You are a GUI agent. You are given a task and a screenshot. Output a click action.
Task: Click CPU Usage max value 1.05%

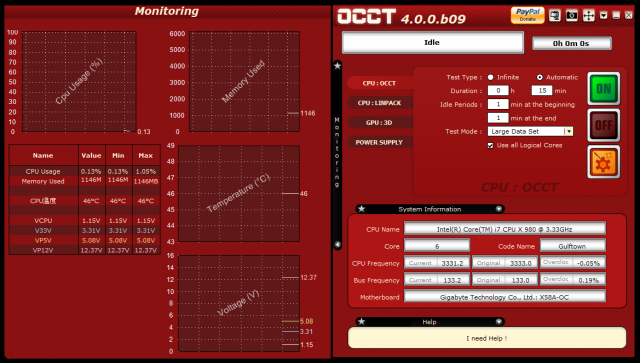tap(146, 171)
